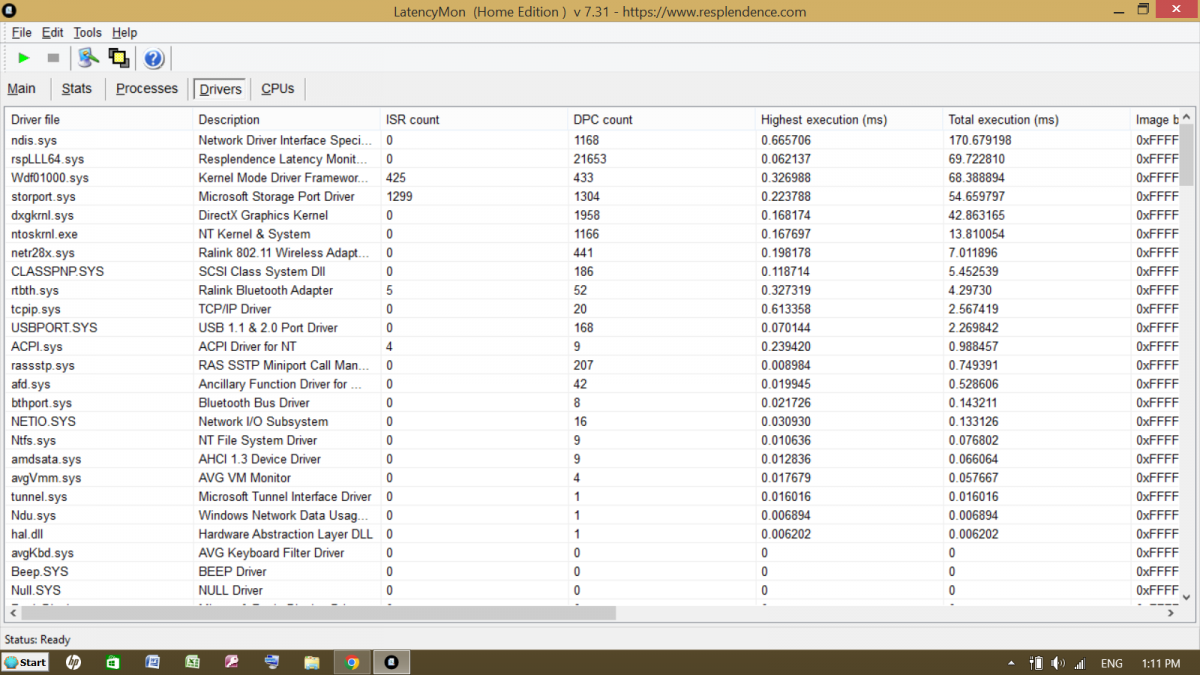
Task: Click the ENG input language indicator
Action: coord(1111,663)
